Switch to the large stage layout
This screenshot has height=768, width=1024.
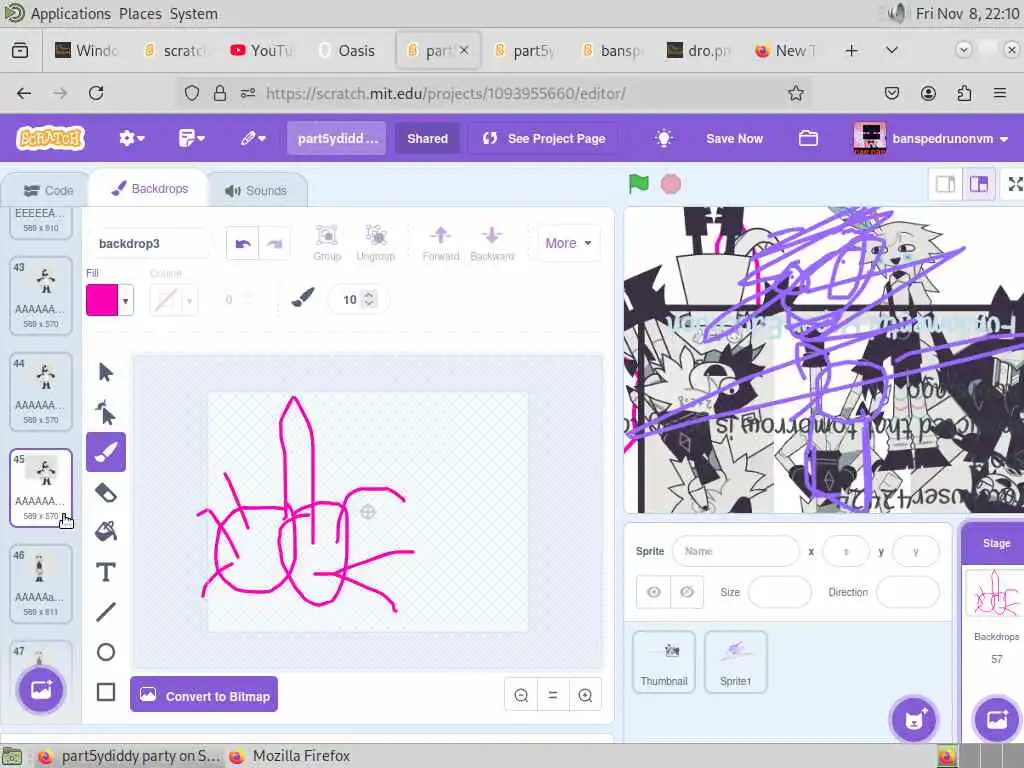pos(978,184)
